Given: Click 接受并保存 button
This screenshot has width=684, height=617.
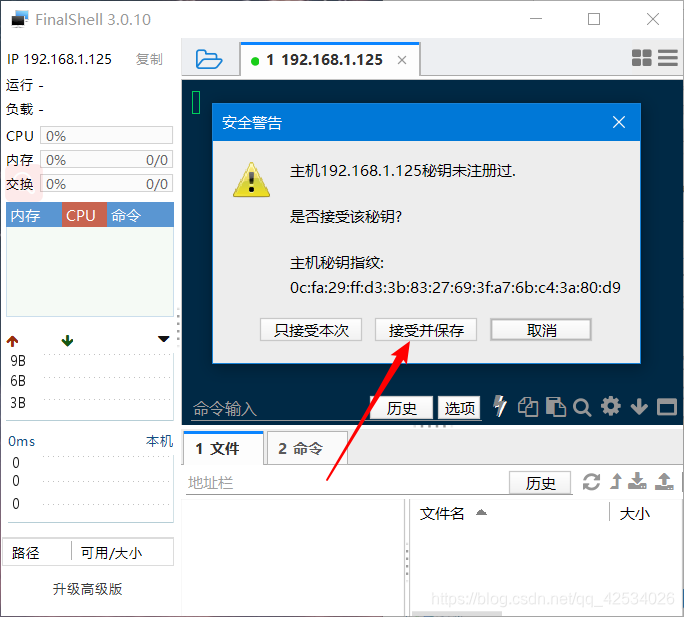Looking at the screenshot, I should point(426,330).
